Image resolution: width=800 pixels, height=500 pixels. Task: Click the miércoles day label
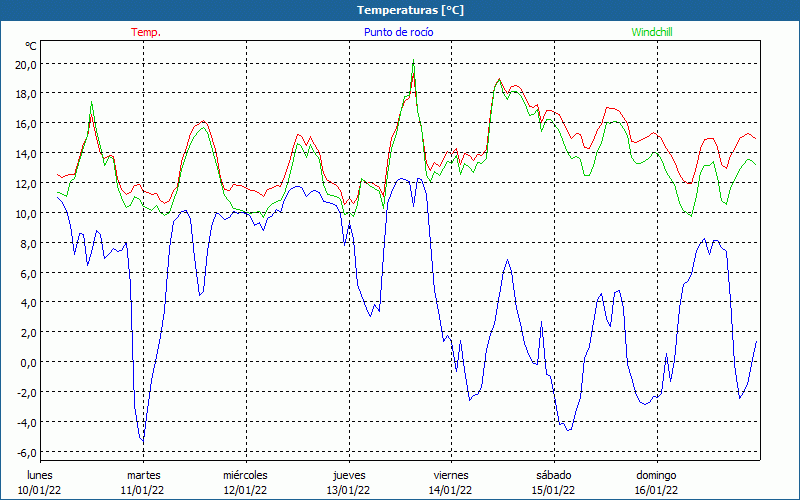click(x=245, y=475)
